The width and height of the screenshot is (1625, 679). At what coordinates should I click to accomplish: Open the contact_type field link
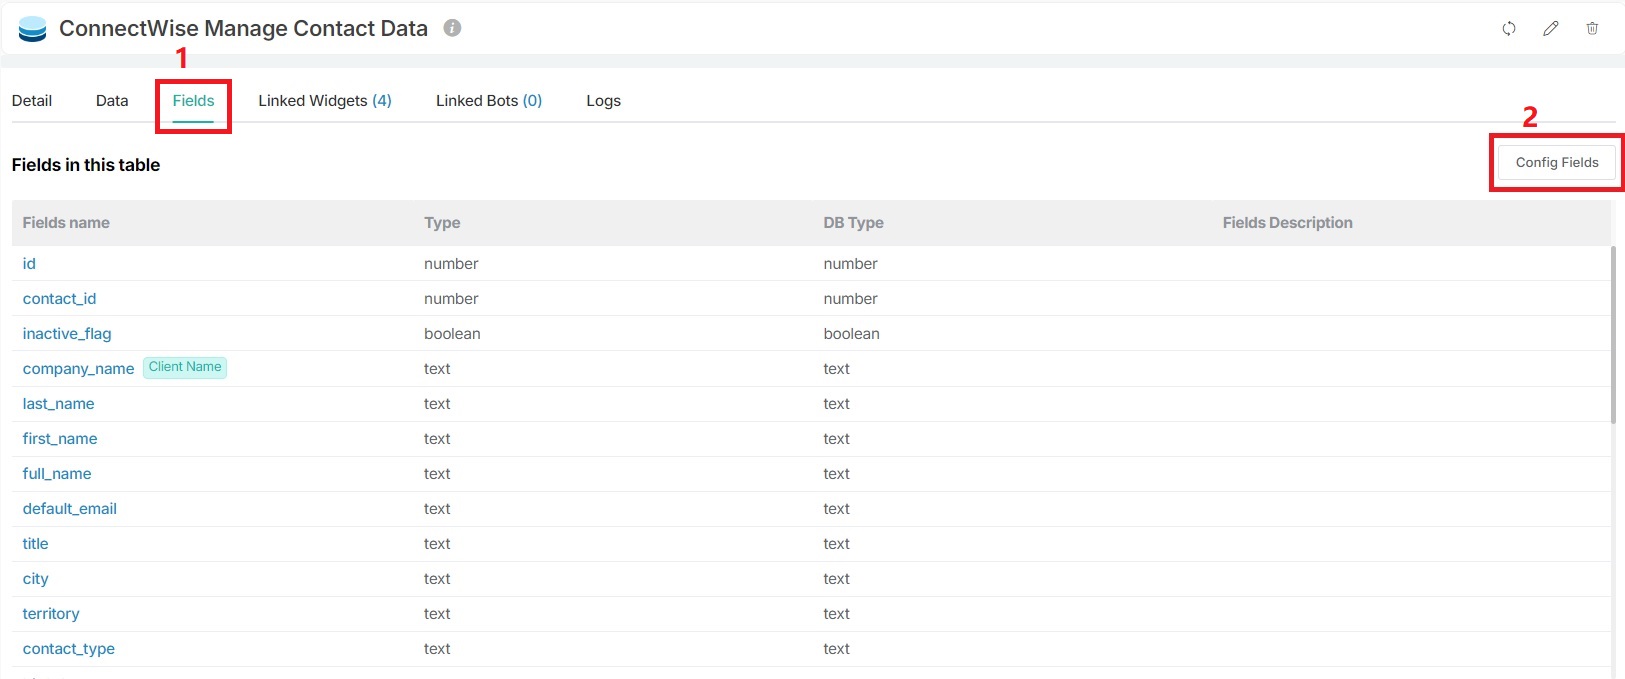[69, 649]
